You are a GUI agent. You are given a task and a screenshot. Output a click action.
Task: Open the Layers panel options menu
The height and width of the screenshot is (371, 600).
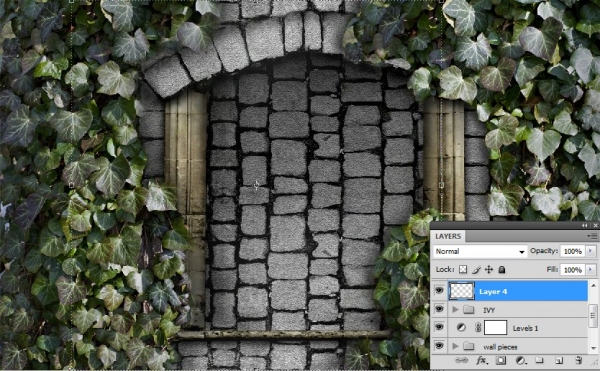click(592, 236)
